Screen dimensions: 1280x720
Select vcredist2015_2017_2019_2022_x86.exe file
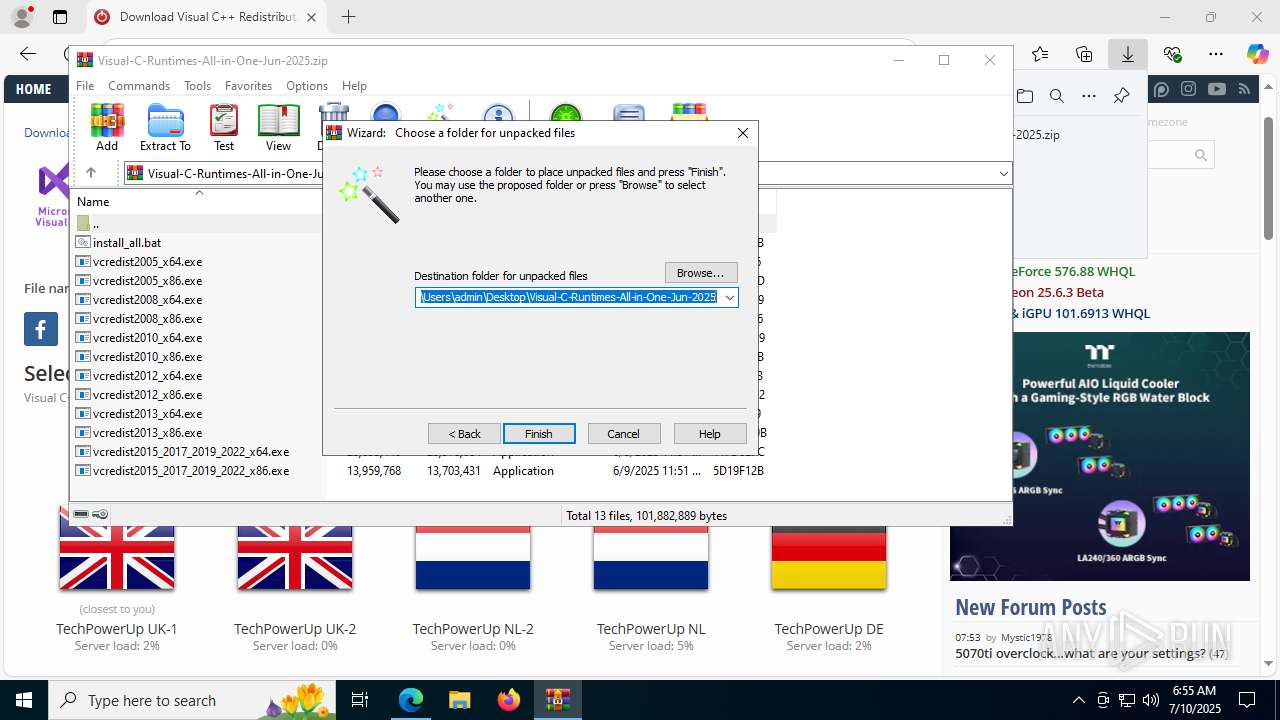click(191, 471)
